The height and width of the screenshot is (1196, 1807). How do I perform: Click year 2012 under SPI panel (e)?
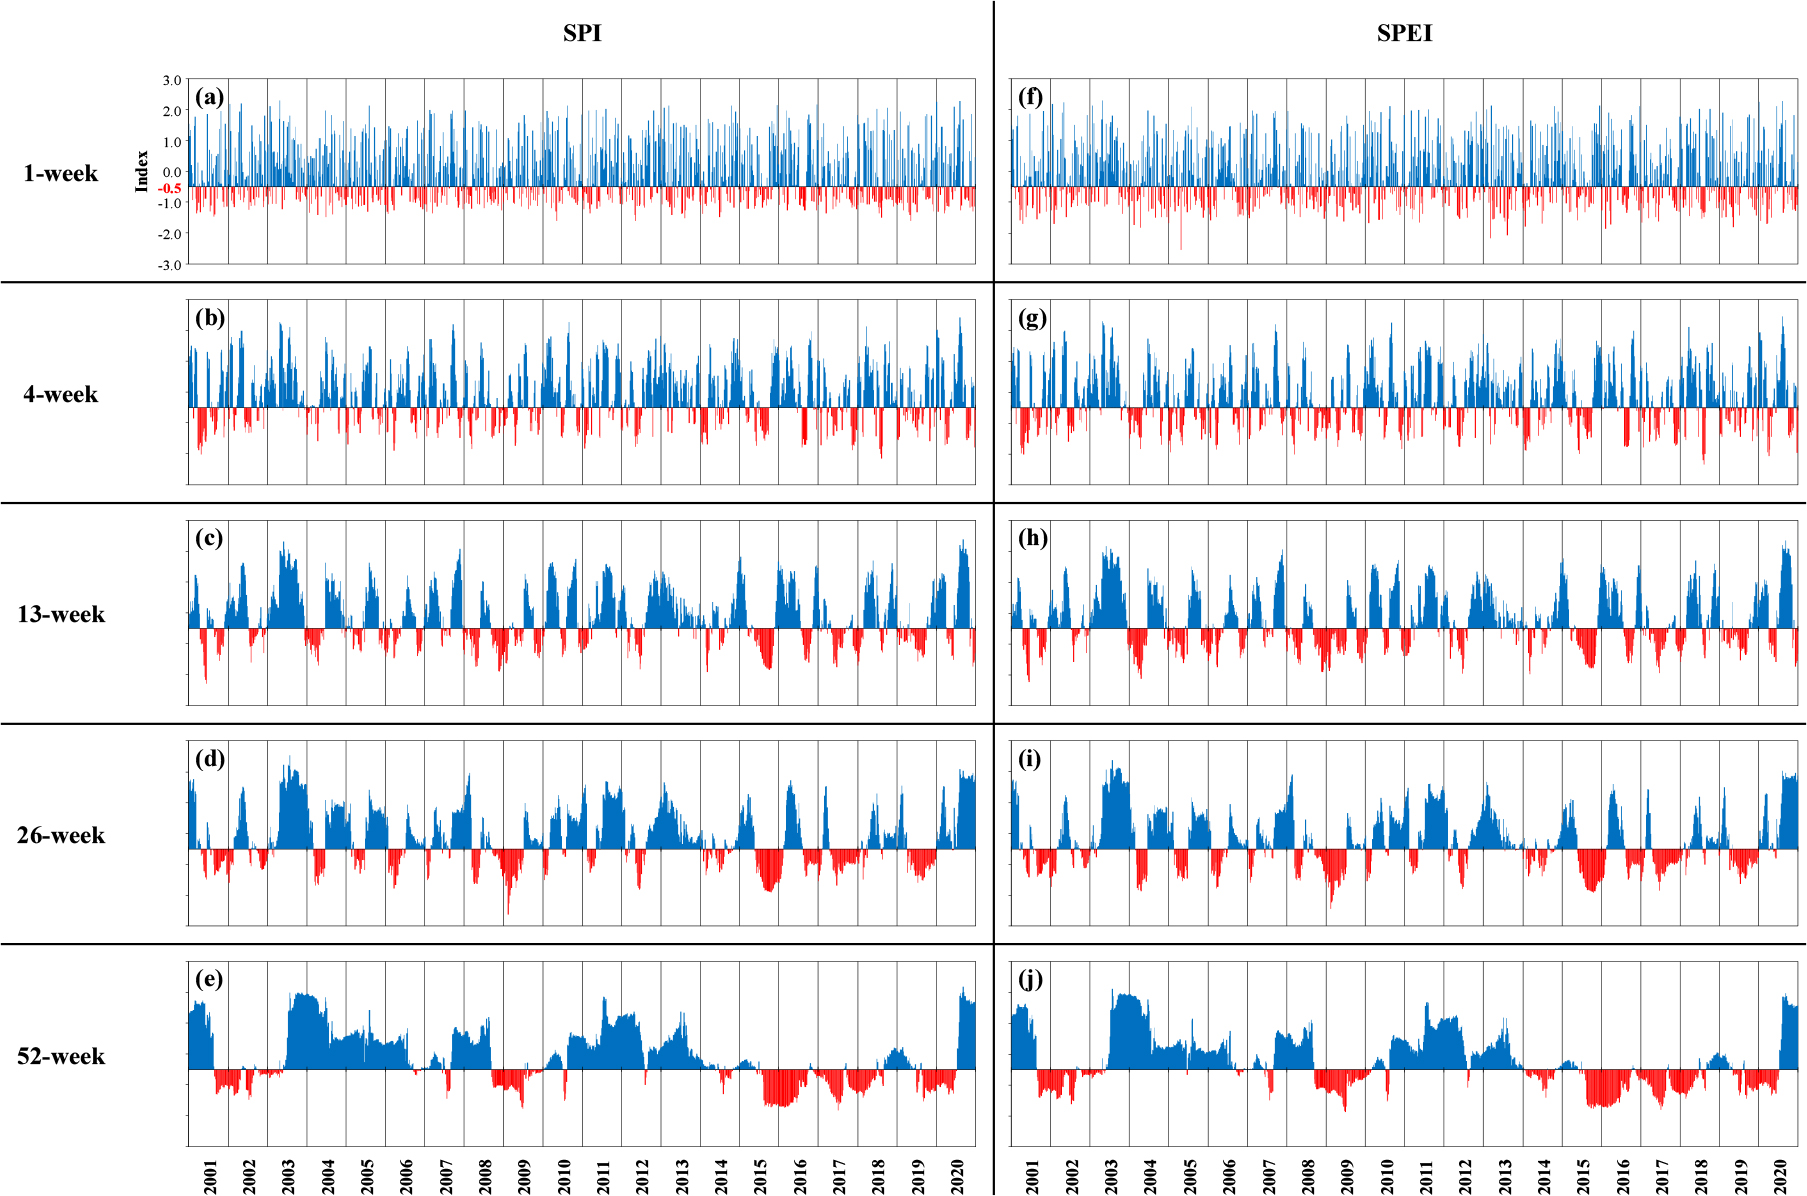(x=643, y=1176)
